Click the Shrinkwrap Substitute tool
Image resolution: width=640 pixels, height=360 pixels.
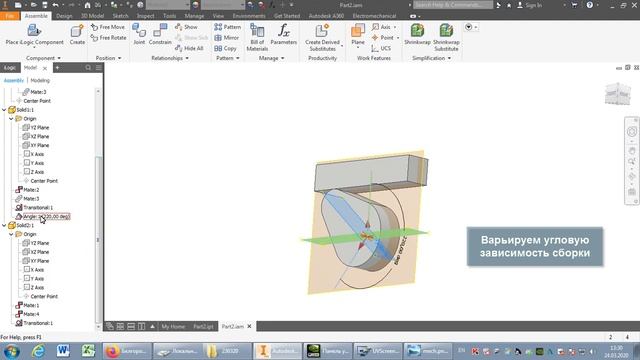click(446, 37)
